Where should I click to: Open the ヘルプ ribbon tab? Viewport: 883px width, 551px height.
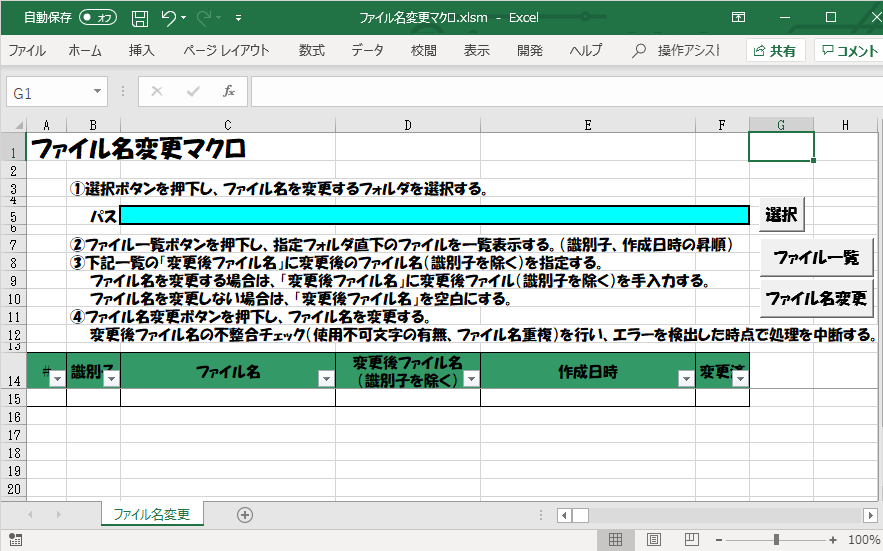586,51
